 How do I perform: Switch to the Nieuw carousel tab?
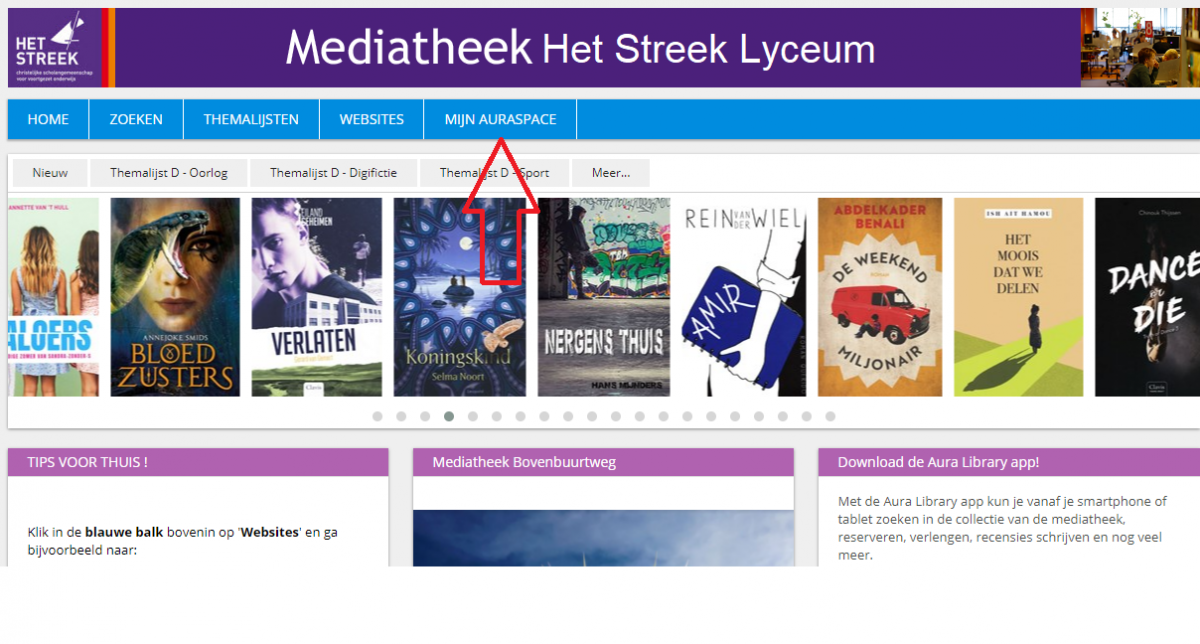tap(50, 173)
